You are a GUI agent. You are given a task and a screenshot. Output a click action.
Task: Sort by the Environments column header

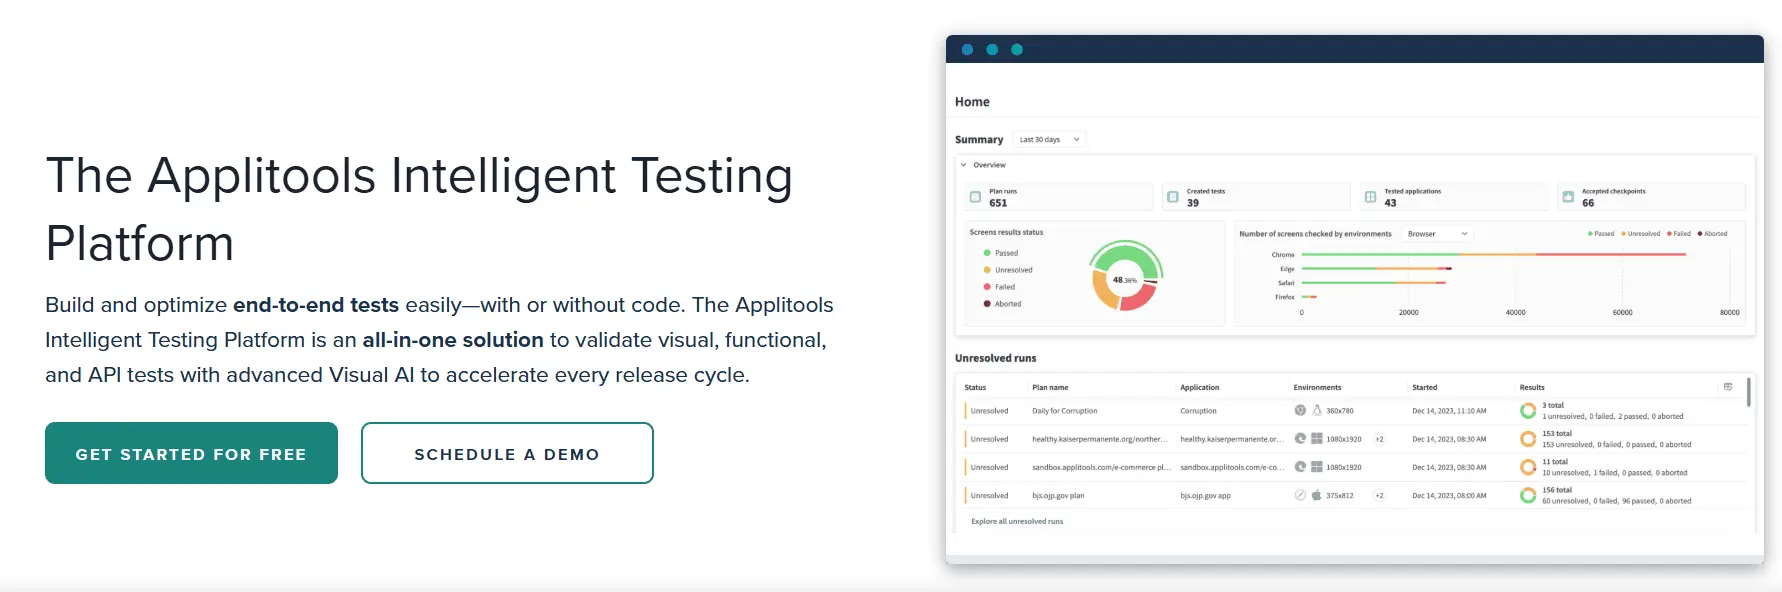point(1317,387)
